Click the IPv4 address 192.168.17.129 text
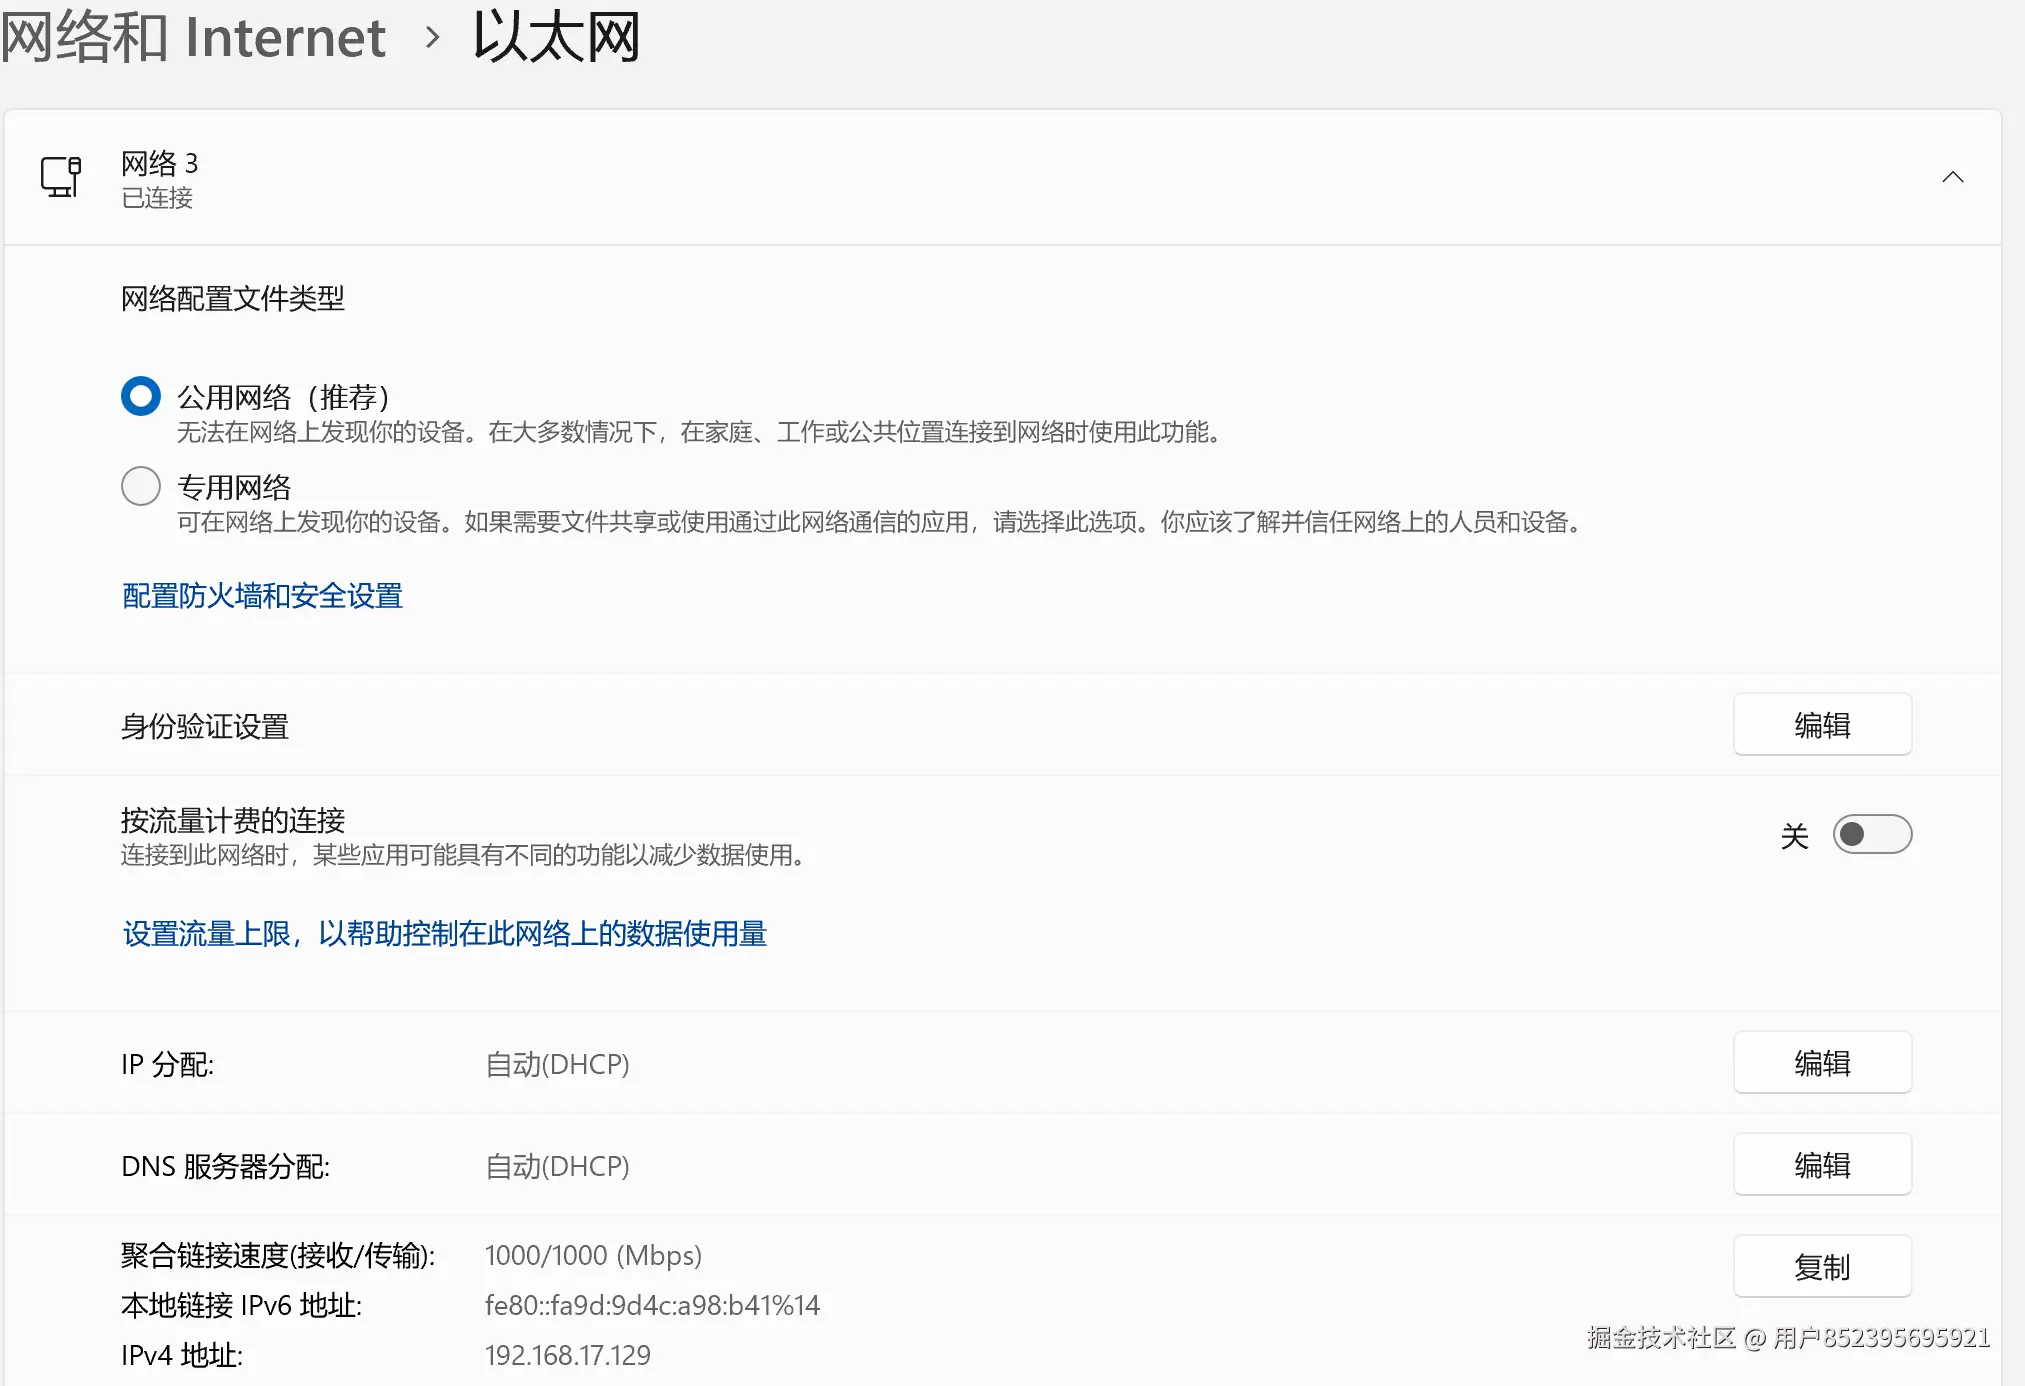The image size is (2025, 1386). click(567, 1355)
